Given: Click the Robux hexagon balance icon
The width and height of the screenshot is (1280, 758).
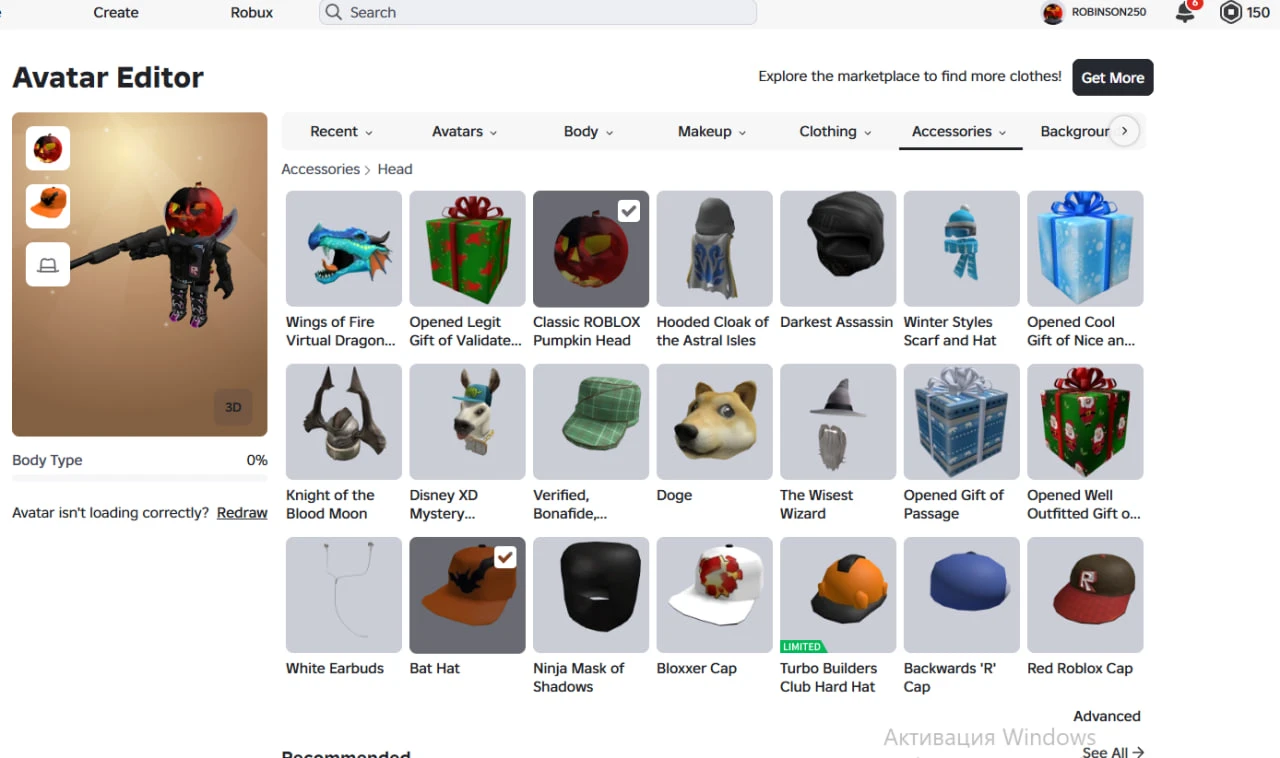Looking at the screenshot, I should (x=1230, y=13).
